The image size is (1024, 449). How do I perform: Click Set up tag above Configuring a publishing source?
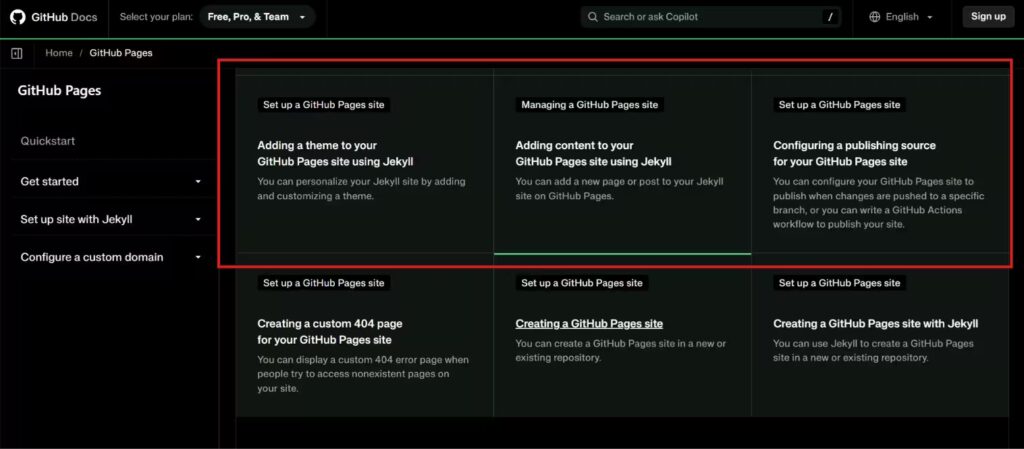839,105
